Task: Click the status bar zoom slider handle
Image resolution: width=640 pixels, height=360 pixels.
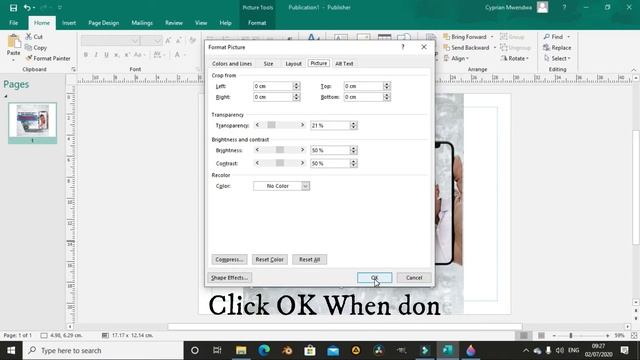Action: point(571,336)
